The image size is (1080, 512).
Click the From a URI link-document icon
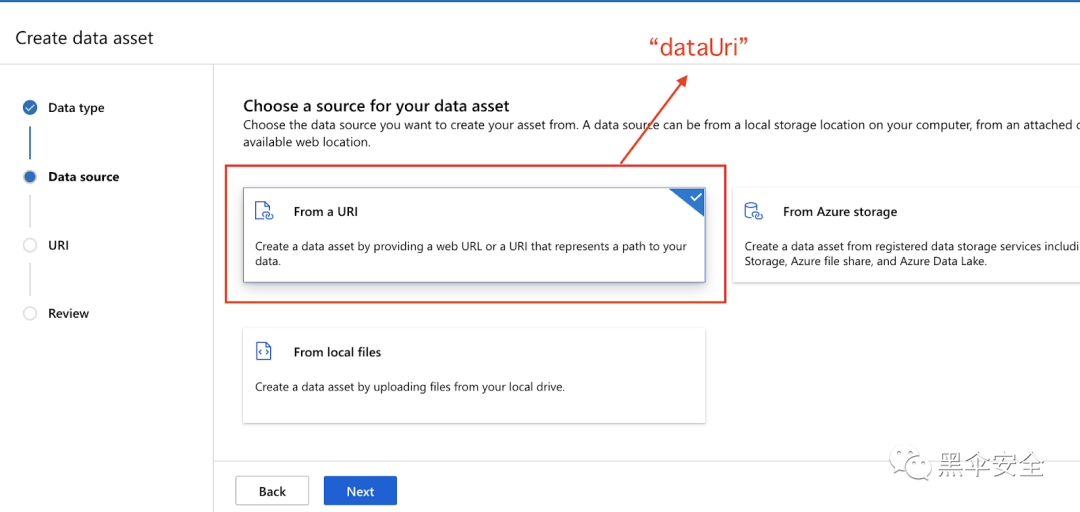tap(264, 211)
